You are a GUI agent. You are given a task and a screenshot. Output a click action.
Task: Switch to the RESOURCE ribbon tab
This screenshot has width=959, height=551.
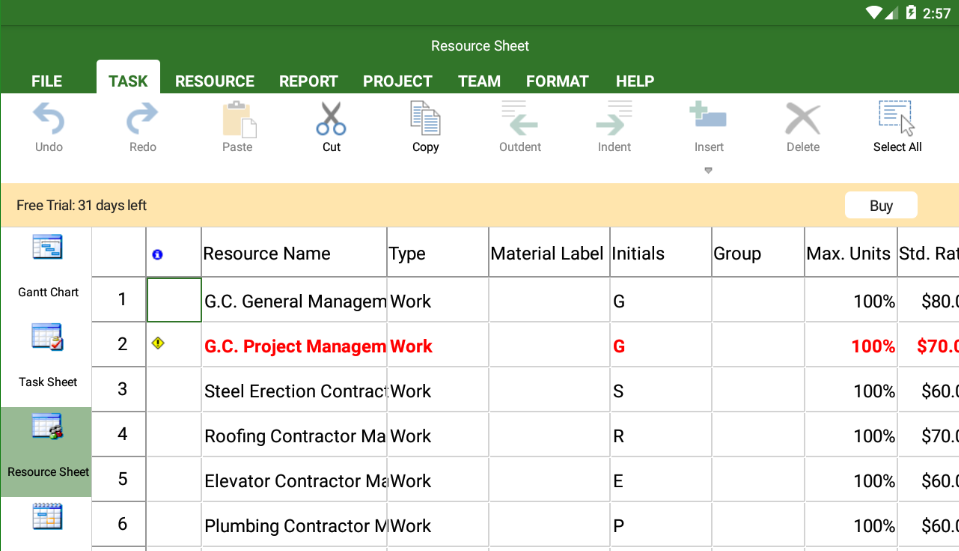pyautogui.click(x=215, y=81)
